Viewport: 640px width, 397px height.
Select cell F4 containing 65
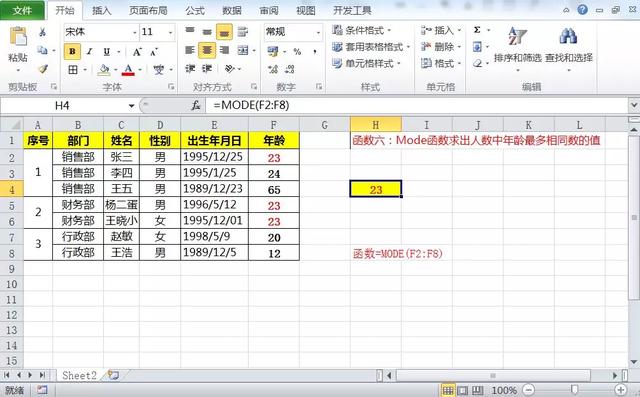pyautogui.click(x=274, y=189)
